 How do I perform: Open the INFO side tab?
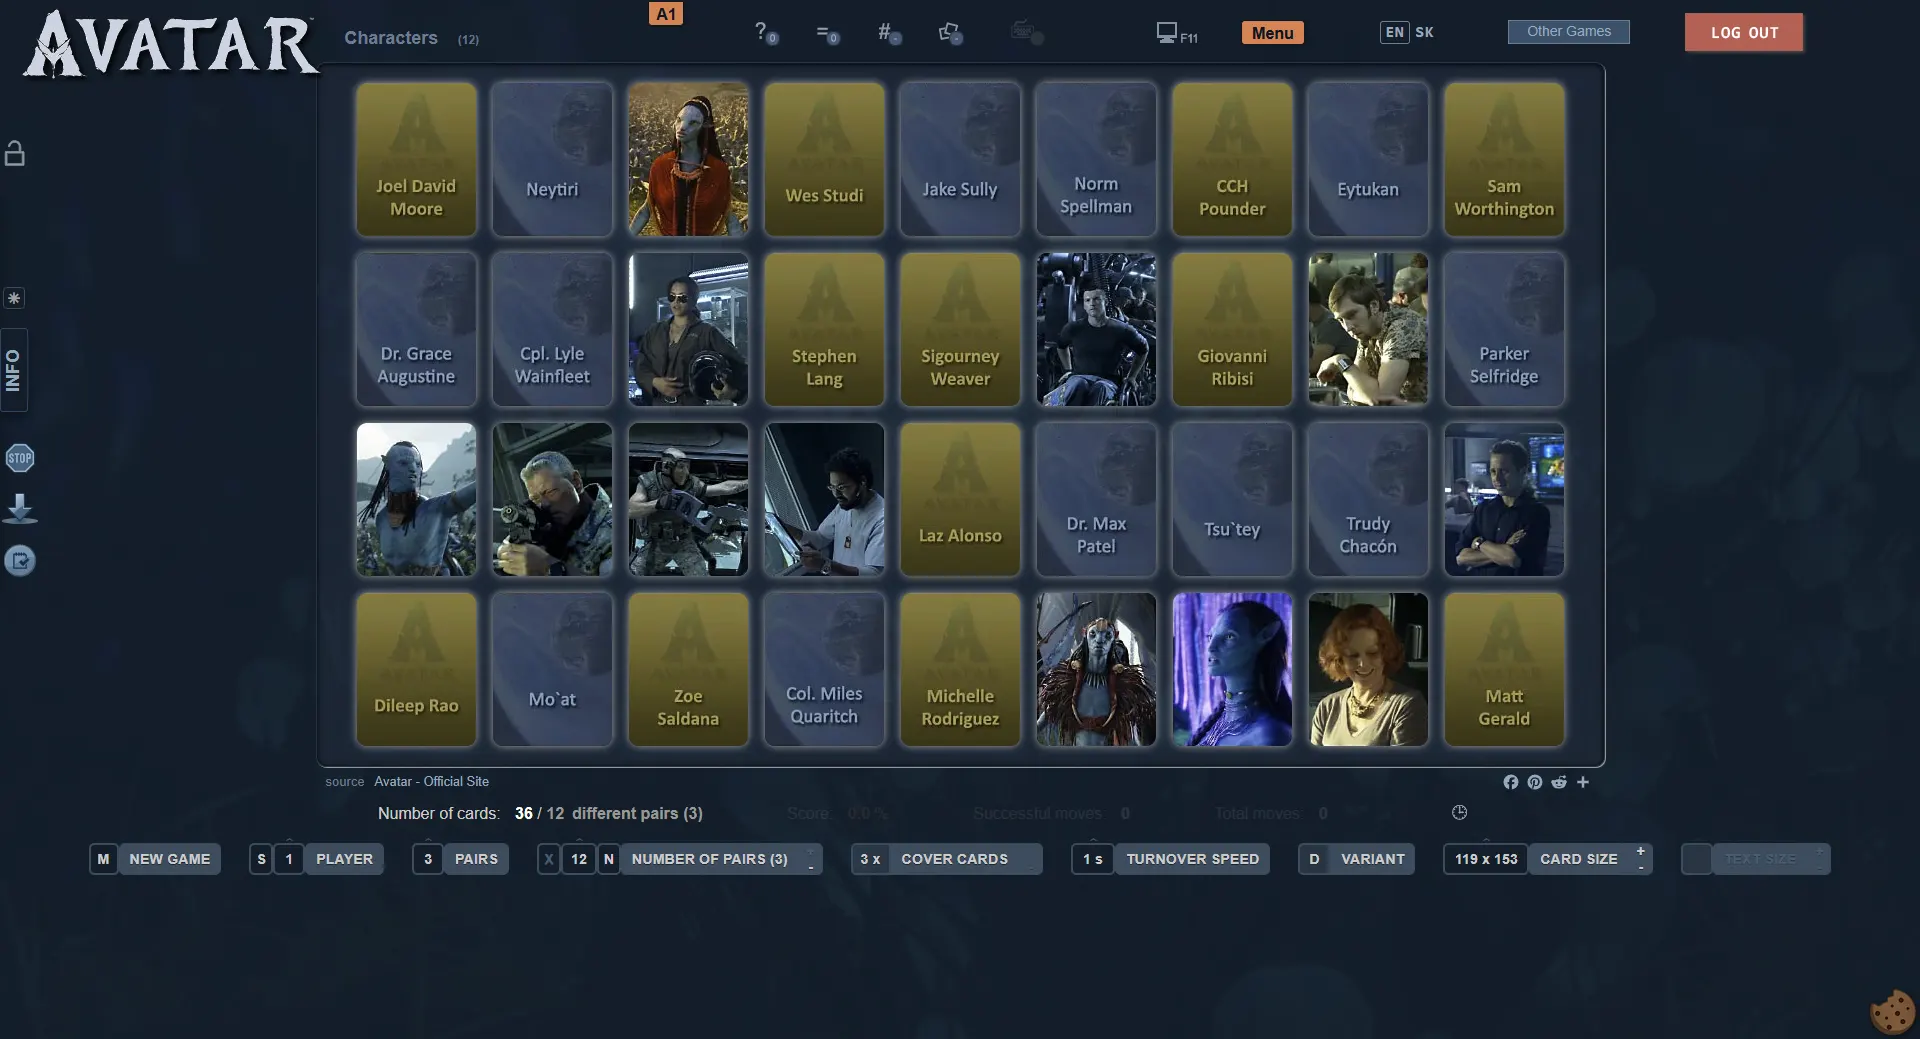pos(14,370)
